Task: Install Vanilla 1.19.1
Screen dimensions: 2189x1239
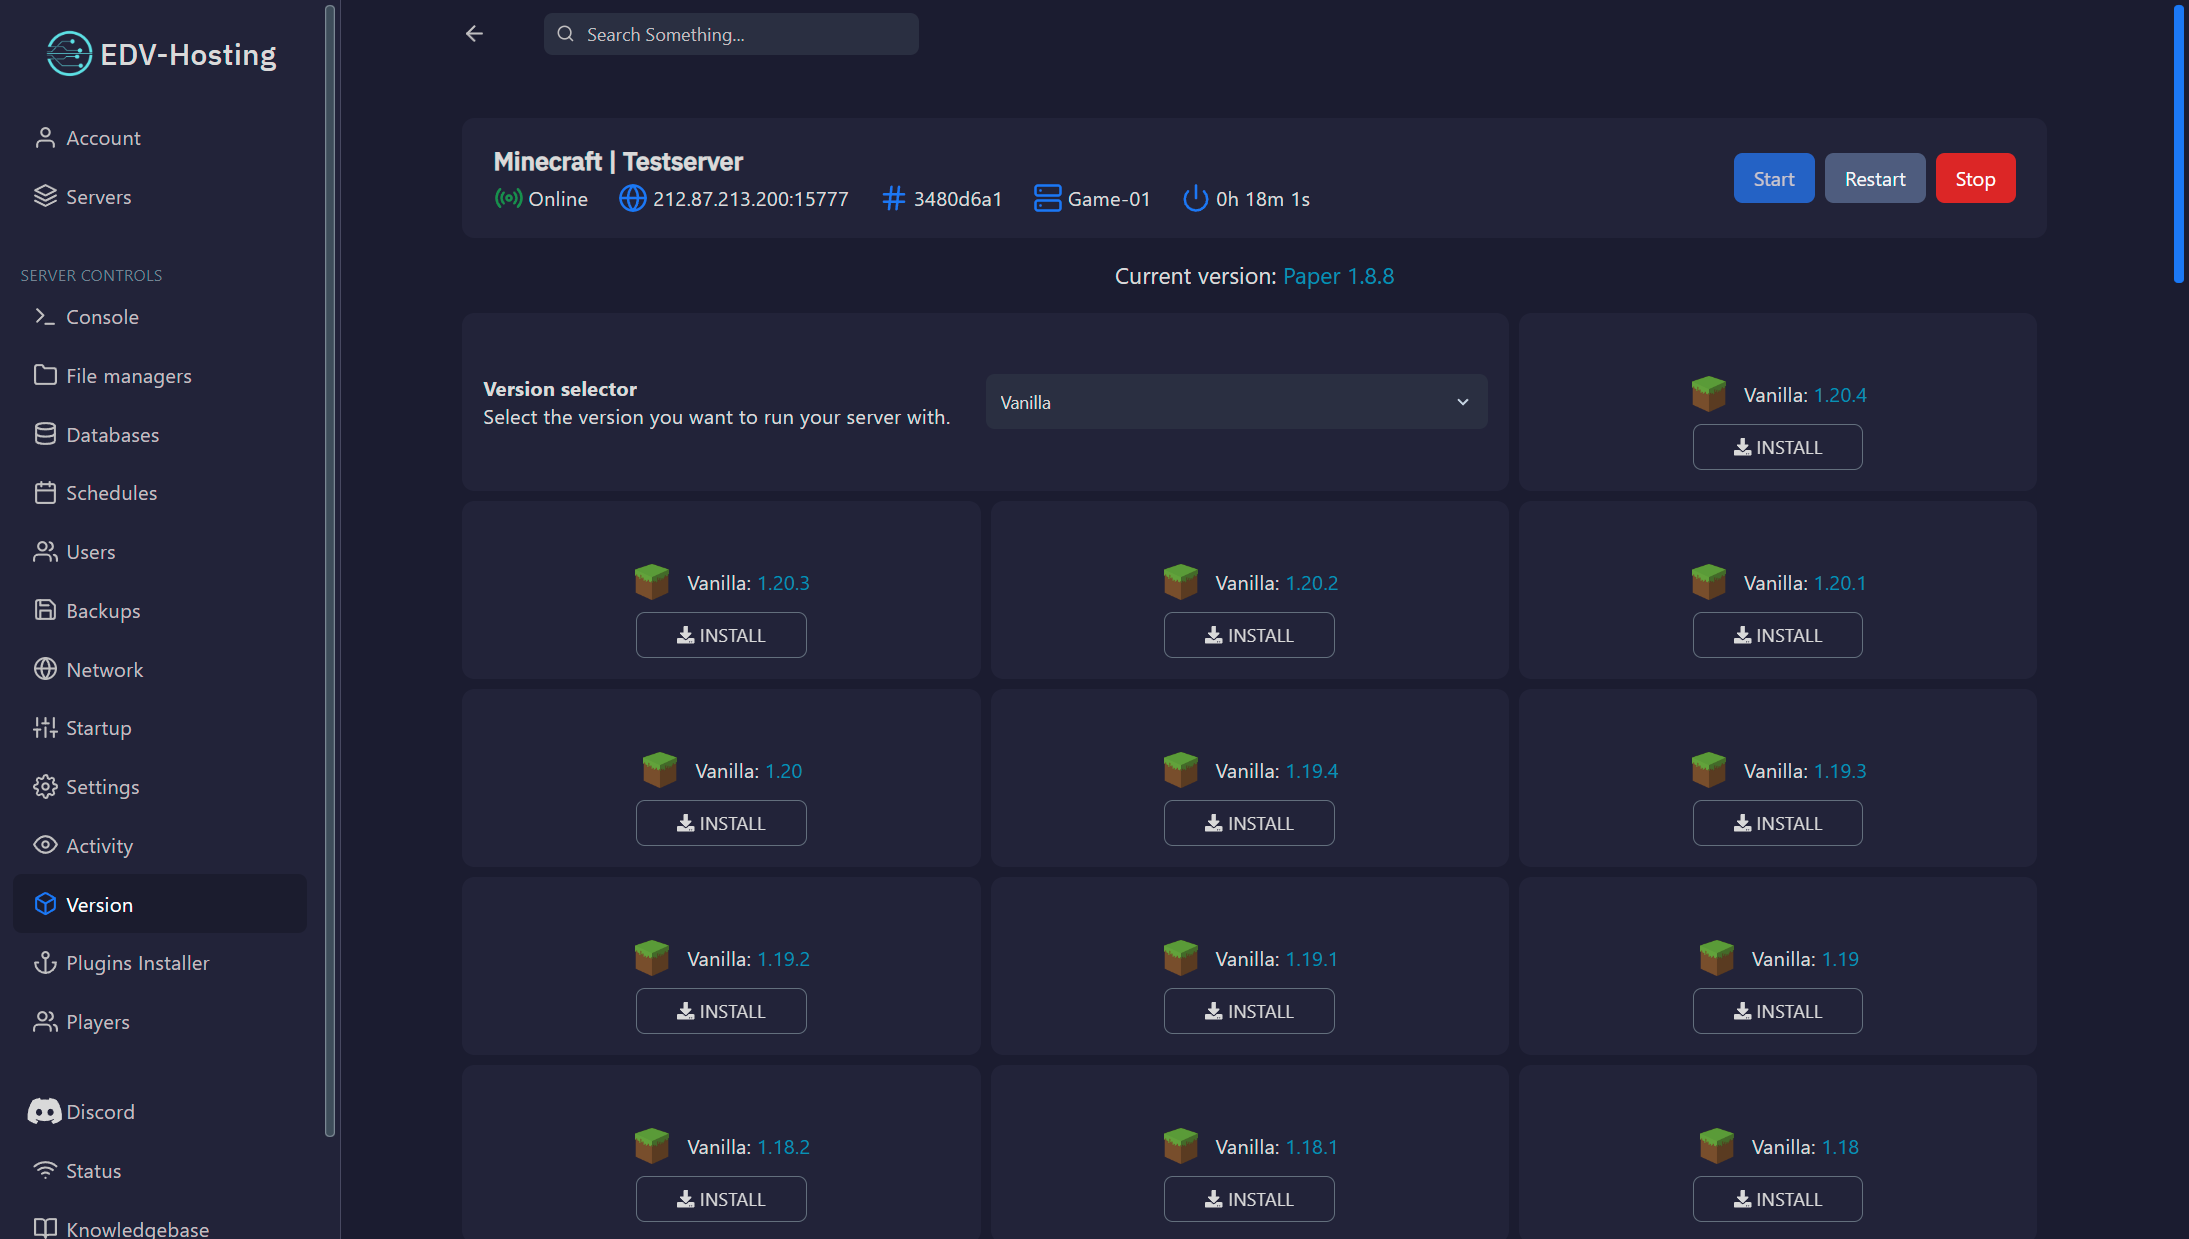Action: click(1249, 1011)
